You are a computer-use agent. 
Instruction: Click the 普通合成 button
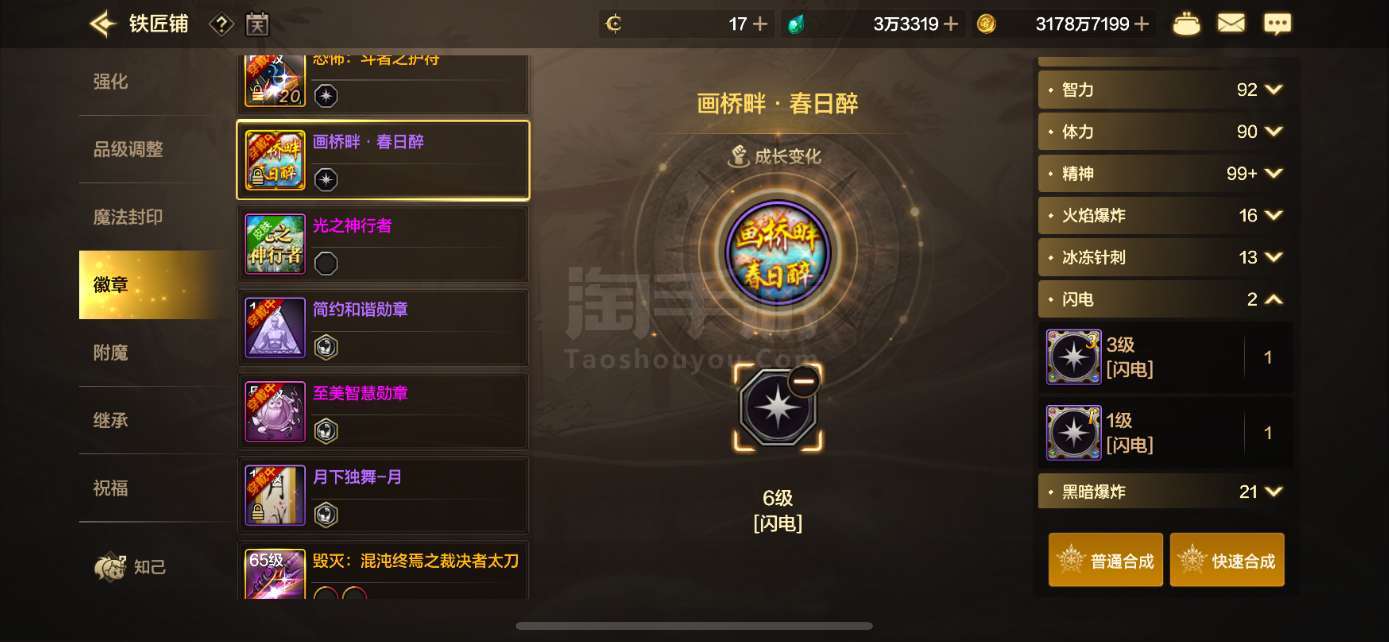click(x=1106, y=560)
